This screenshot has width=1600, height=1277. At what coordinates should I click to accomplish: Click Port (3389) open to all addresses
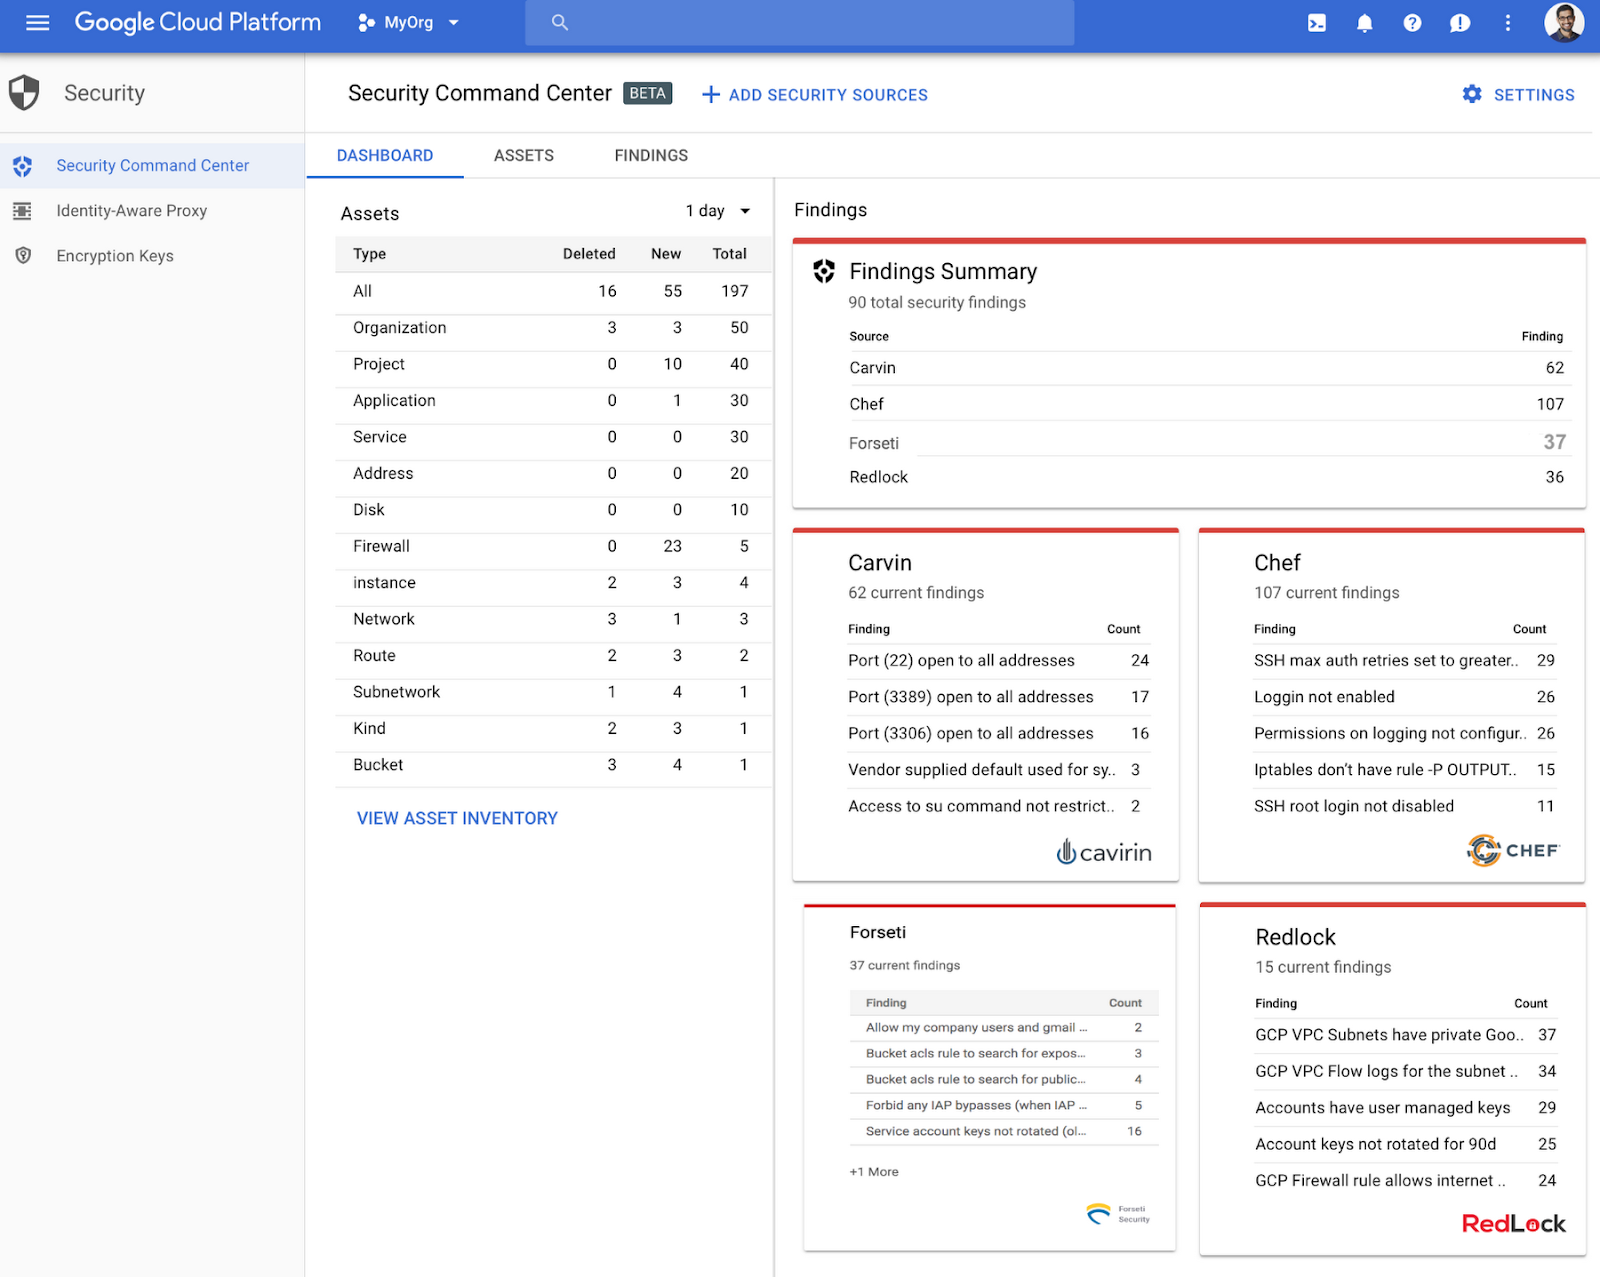tap(999, 697)
